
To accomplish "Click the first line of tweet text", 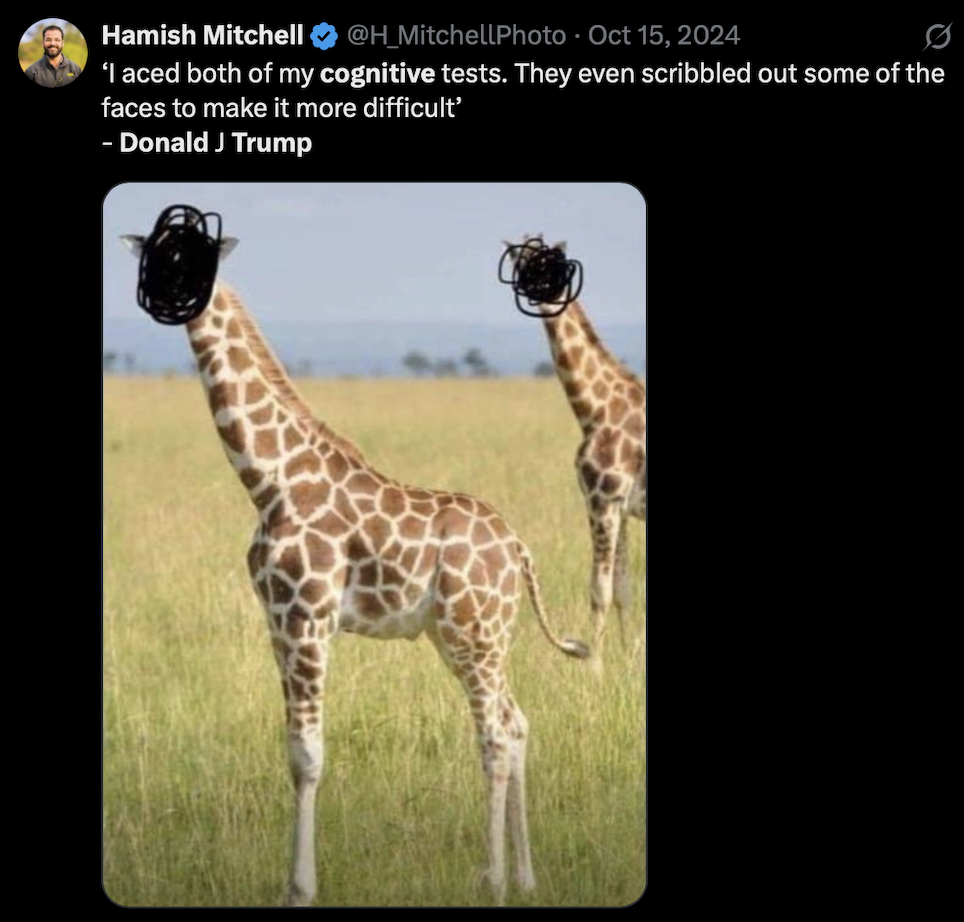I will (522, 73).
